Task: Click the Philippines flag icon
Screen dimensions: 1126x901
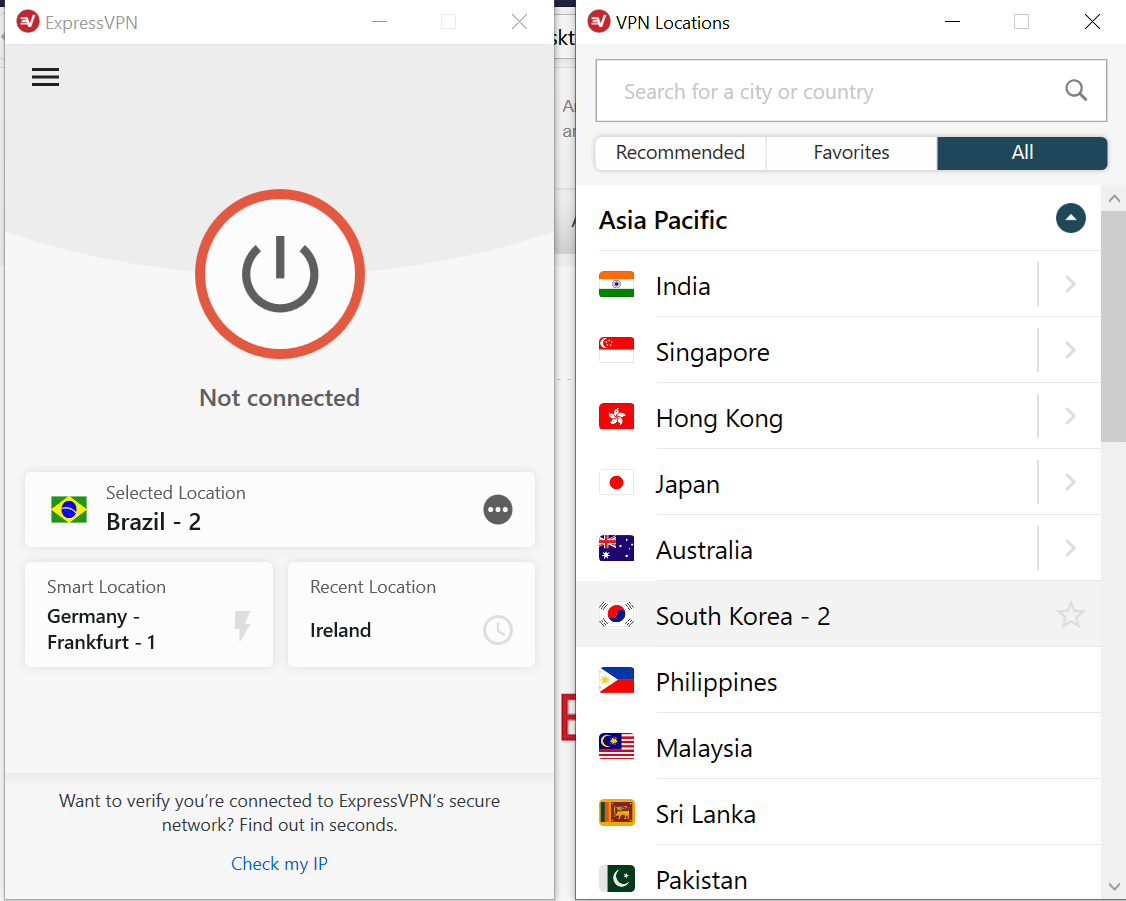Action: (x=616, y=681)
